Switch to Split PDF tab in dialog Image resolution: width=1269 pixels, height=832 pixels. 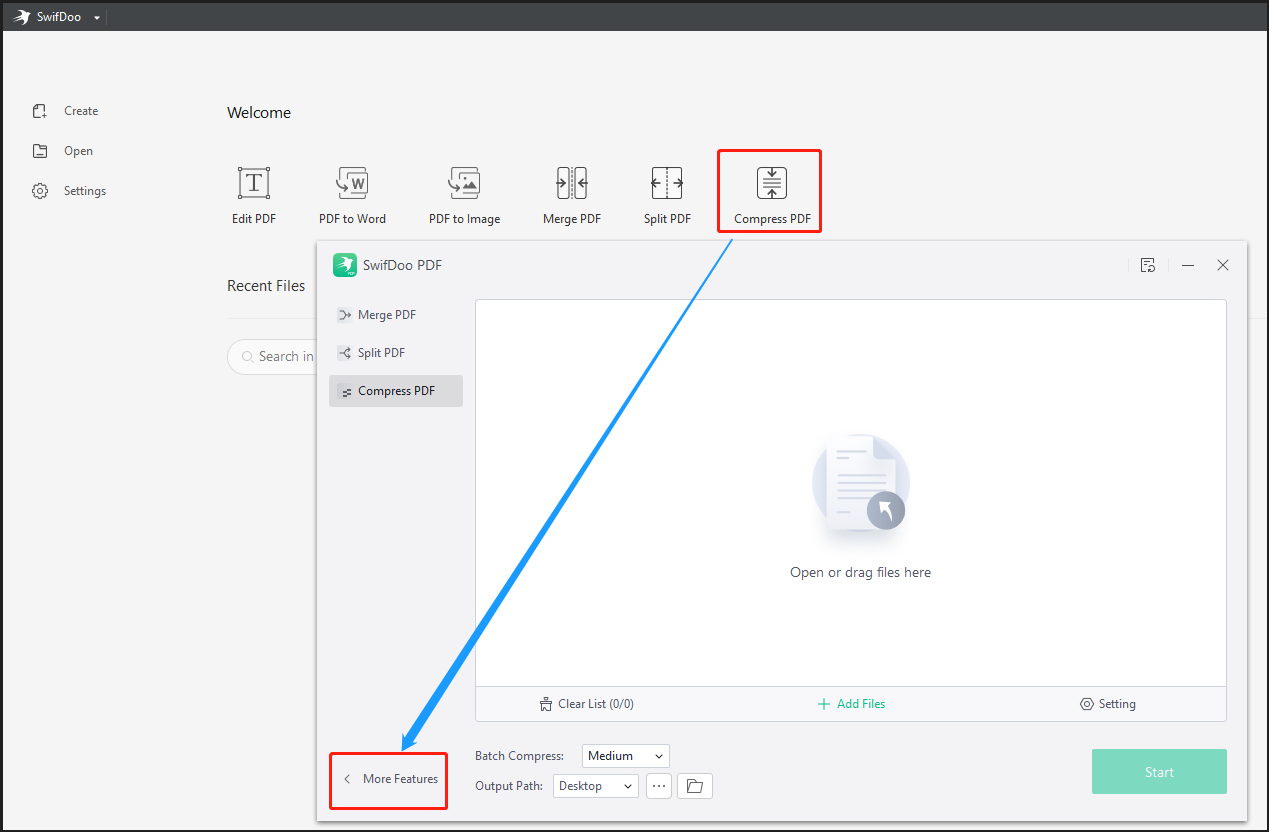(396, 353)
